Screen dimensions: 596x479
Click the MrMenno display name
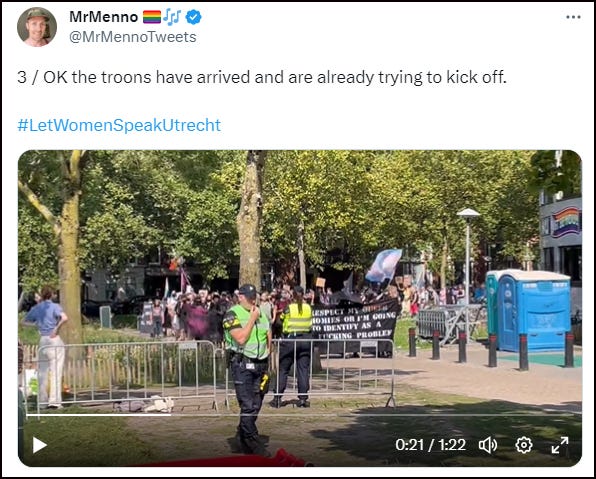tap(103, 17)
